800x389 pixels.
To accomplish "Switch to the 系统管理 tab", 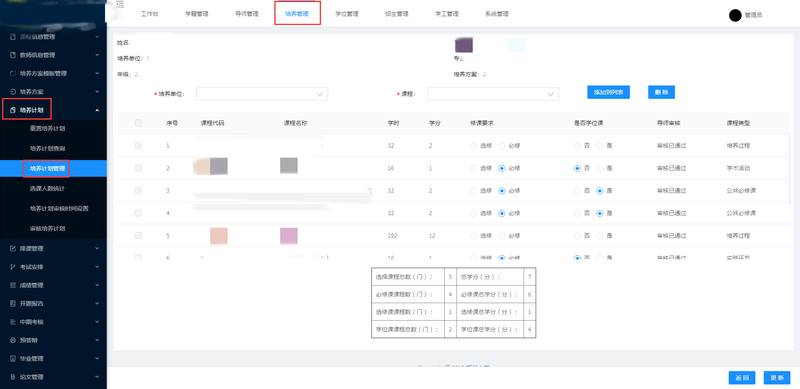I will coord(496,14).
